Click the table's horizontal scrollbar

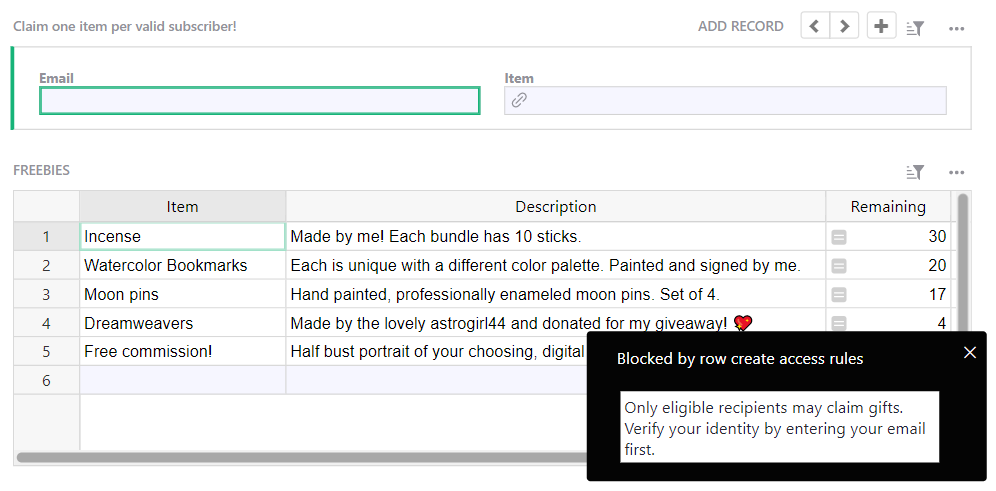point(300,458)
